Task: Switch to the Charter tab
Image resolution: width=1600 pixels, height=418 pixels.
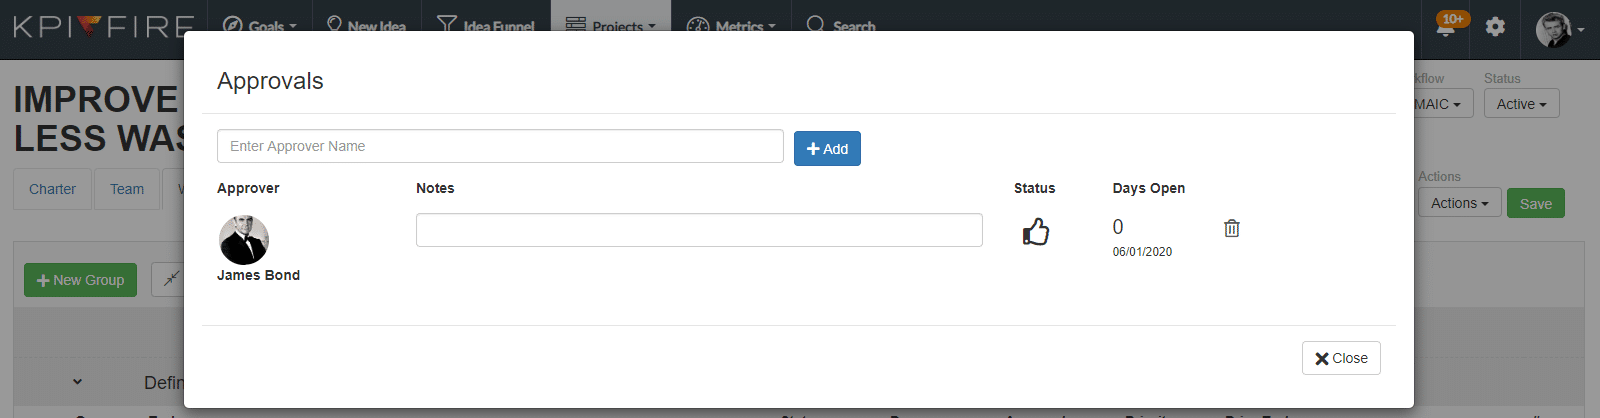Action: [52, 189]
